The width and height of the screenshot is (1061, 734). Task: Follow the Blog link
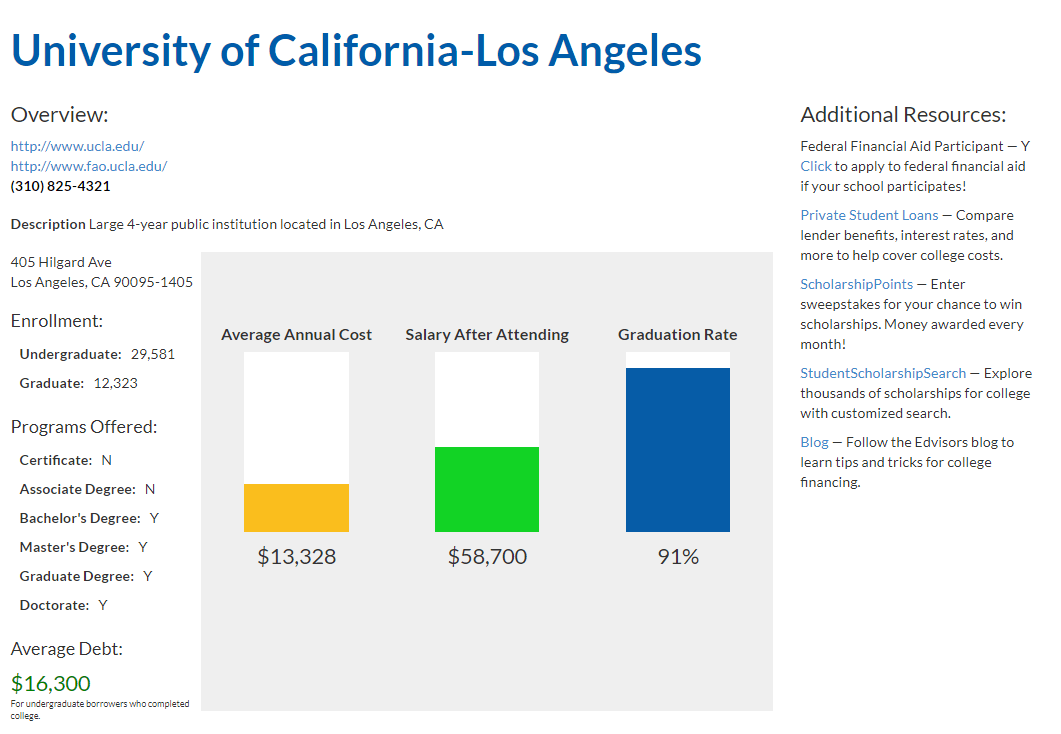(814, 442)
